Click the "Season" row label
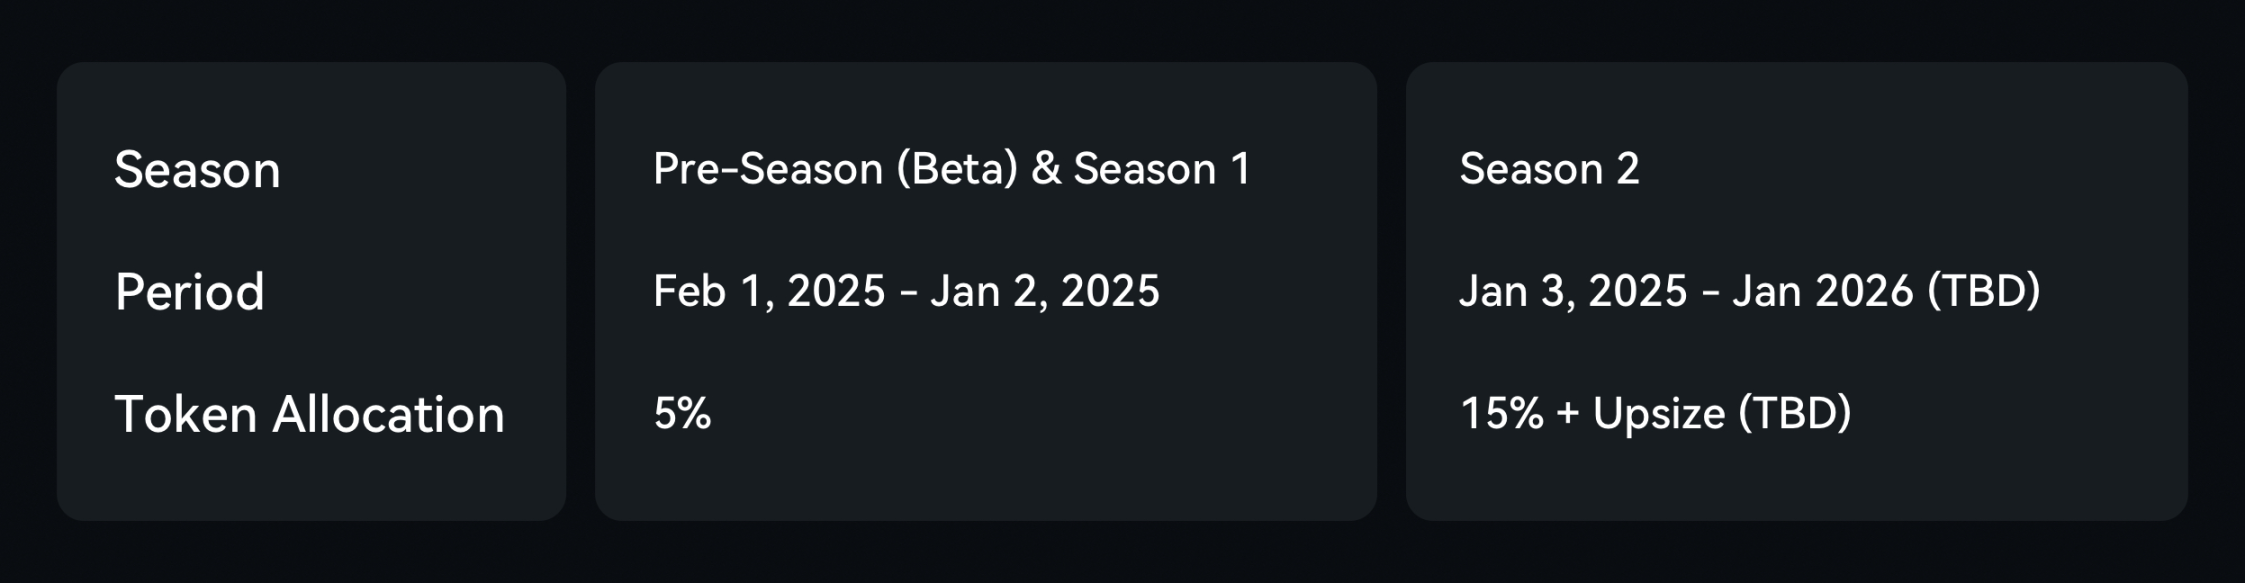The height and width of the screenshot is (583, 2245). point(197,170)
